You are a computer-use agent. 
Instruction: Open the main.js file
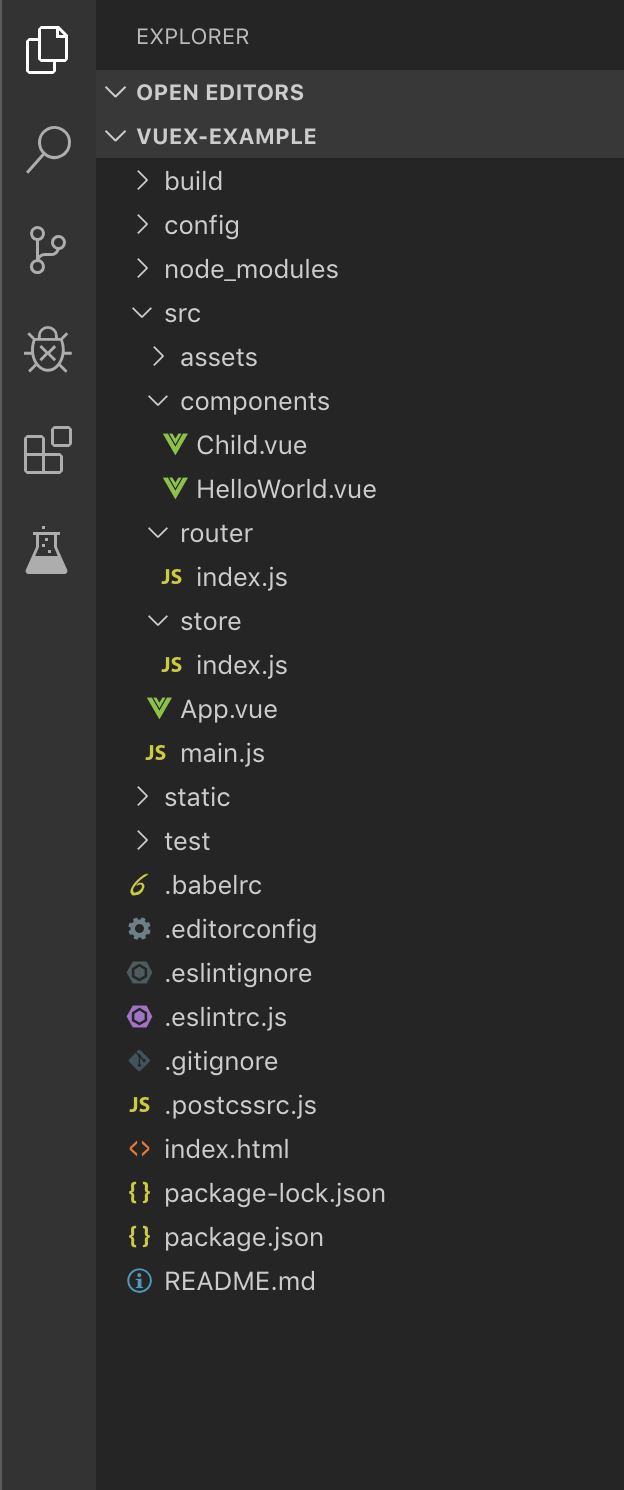click(x=222, y=753)
